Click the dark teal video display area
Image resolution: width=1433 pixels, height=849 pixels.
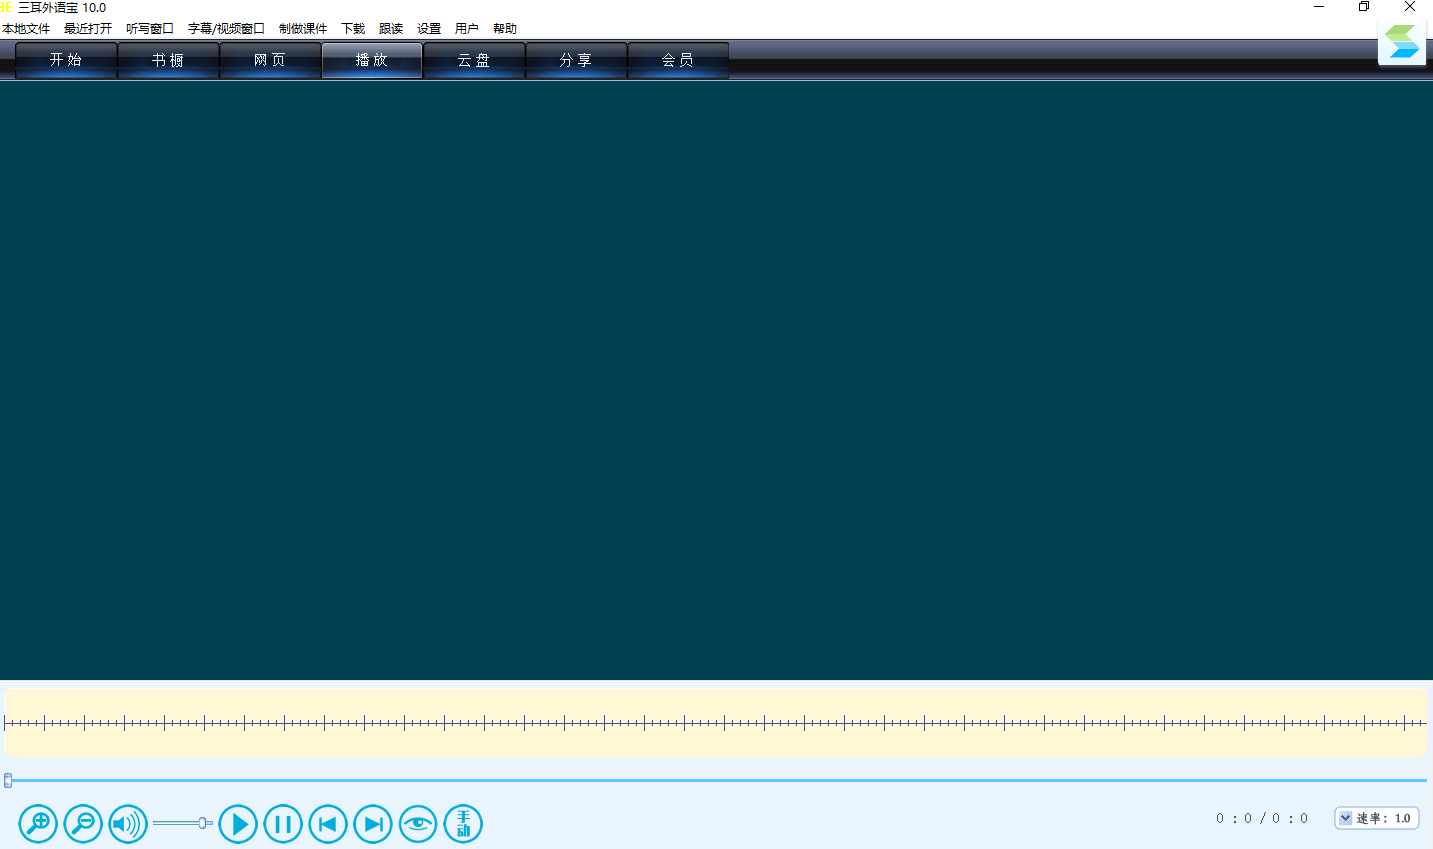(716, 380)
